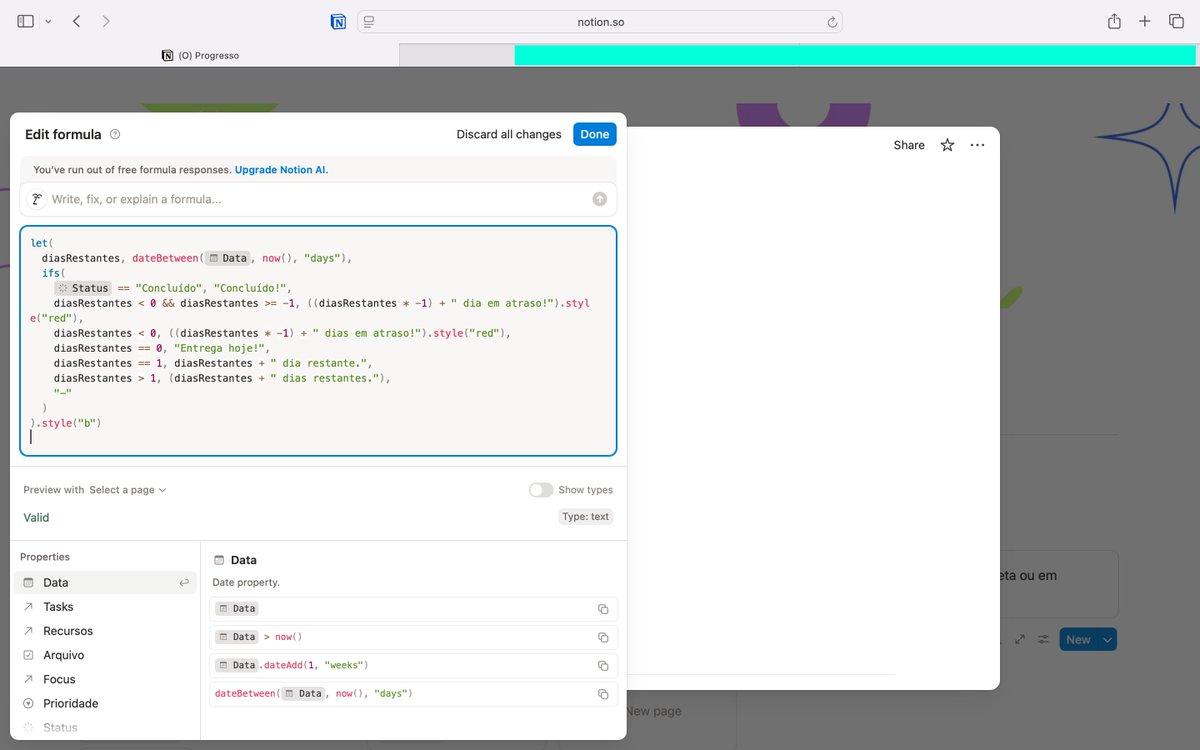This screenshot has width=1200, height=750.
Task: Open a new tab with the plus icon
Action: click(x=1145, y=21)
